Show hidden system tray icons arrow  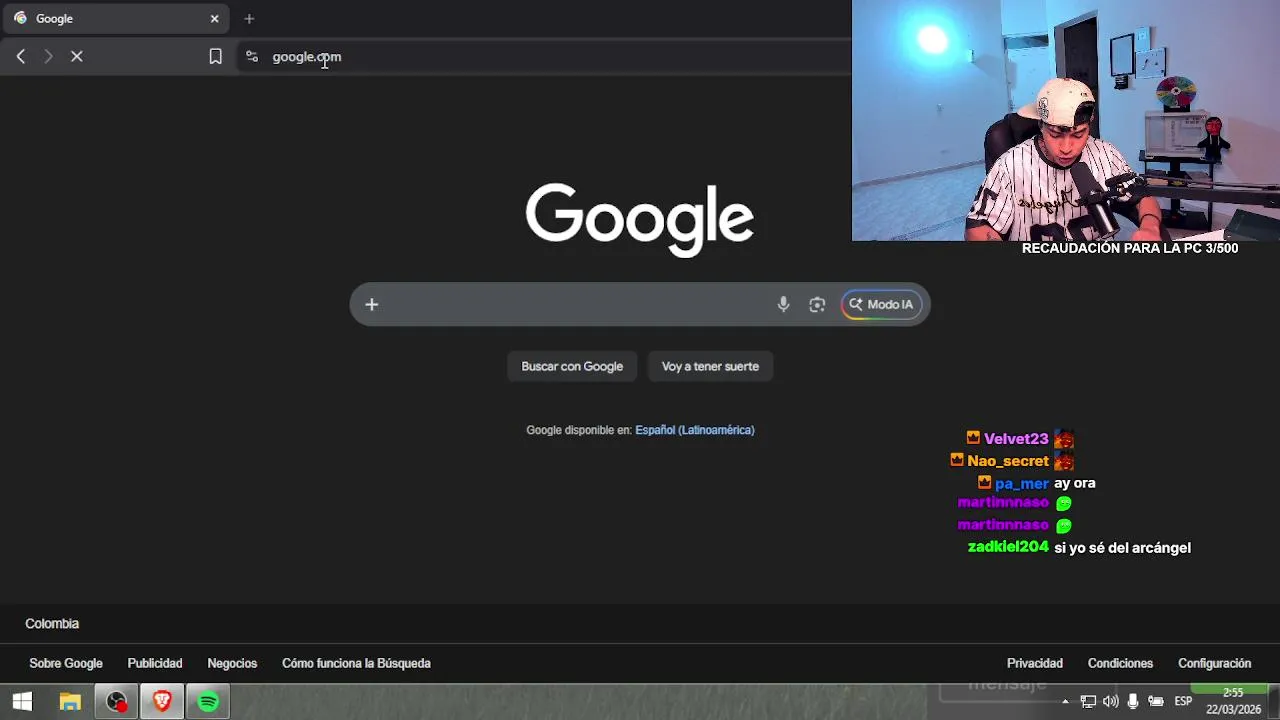[x=1065, y=702]
